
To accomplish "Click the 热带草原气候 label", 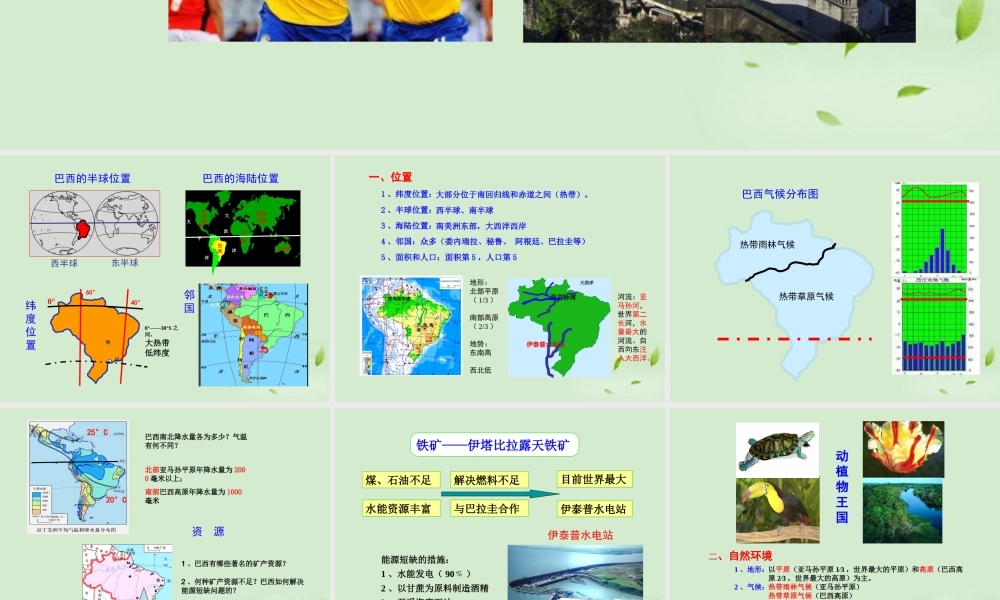I will [x=806, y=296].
